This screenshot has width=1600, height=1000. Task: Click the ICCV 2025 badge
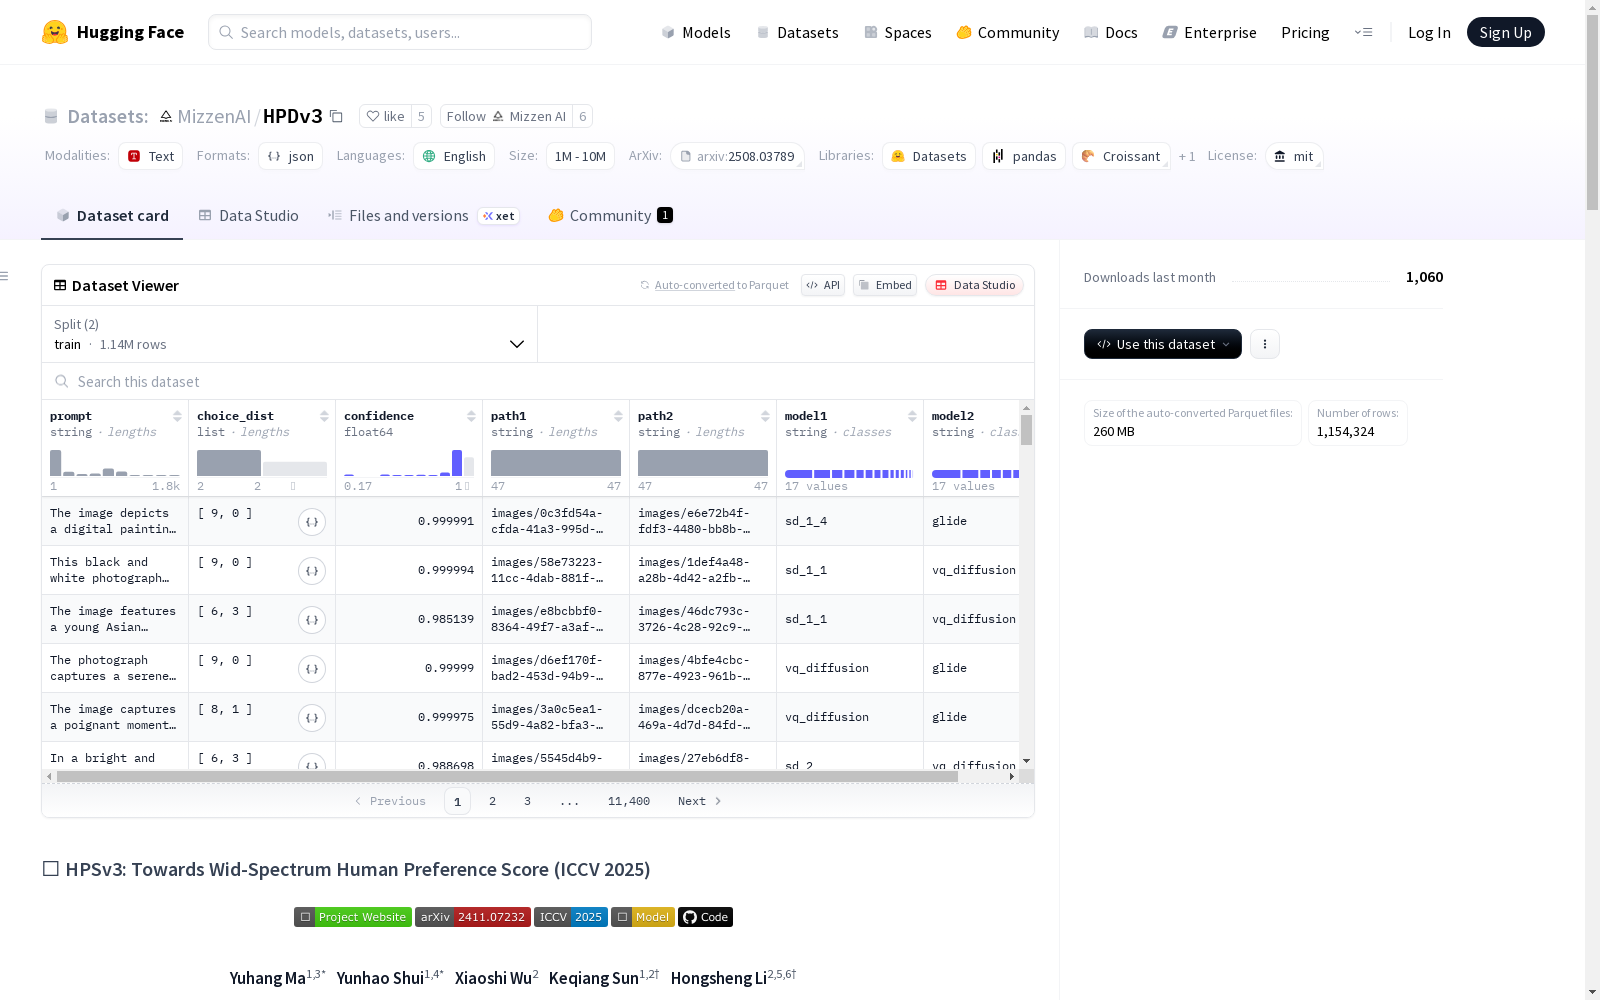pos(571,917)
